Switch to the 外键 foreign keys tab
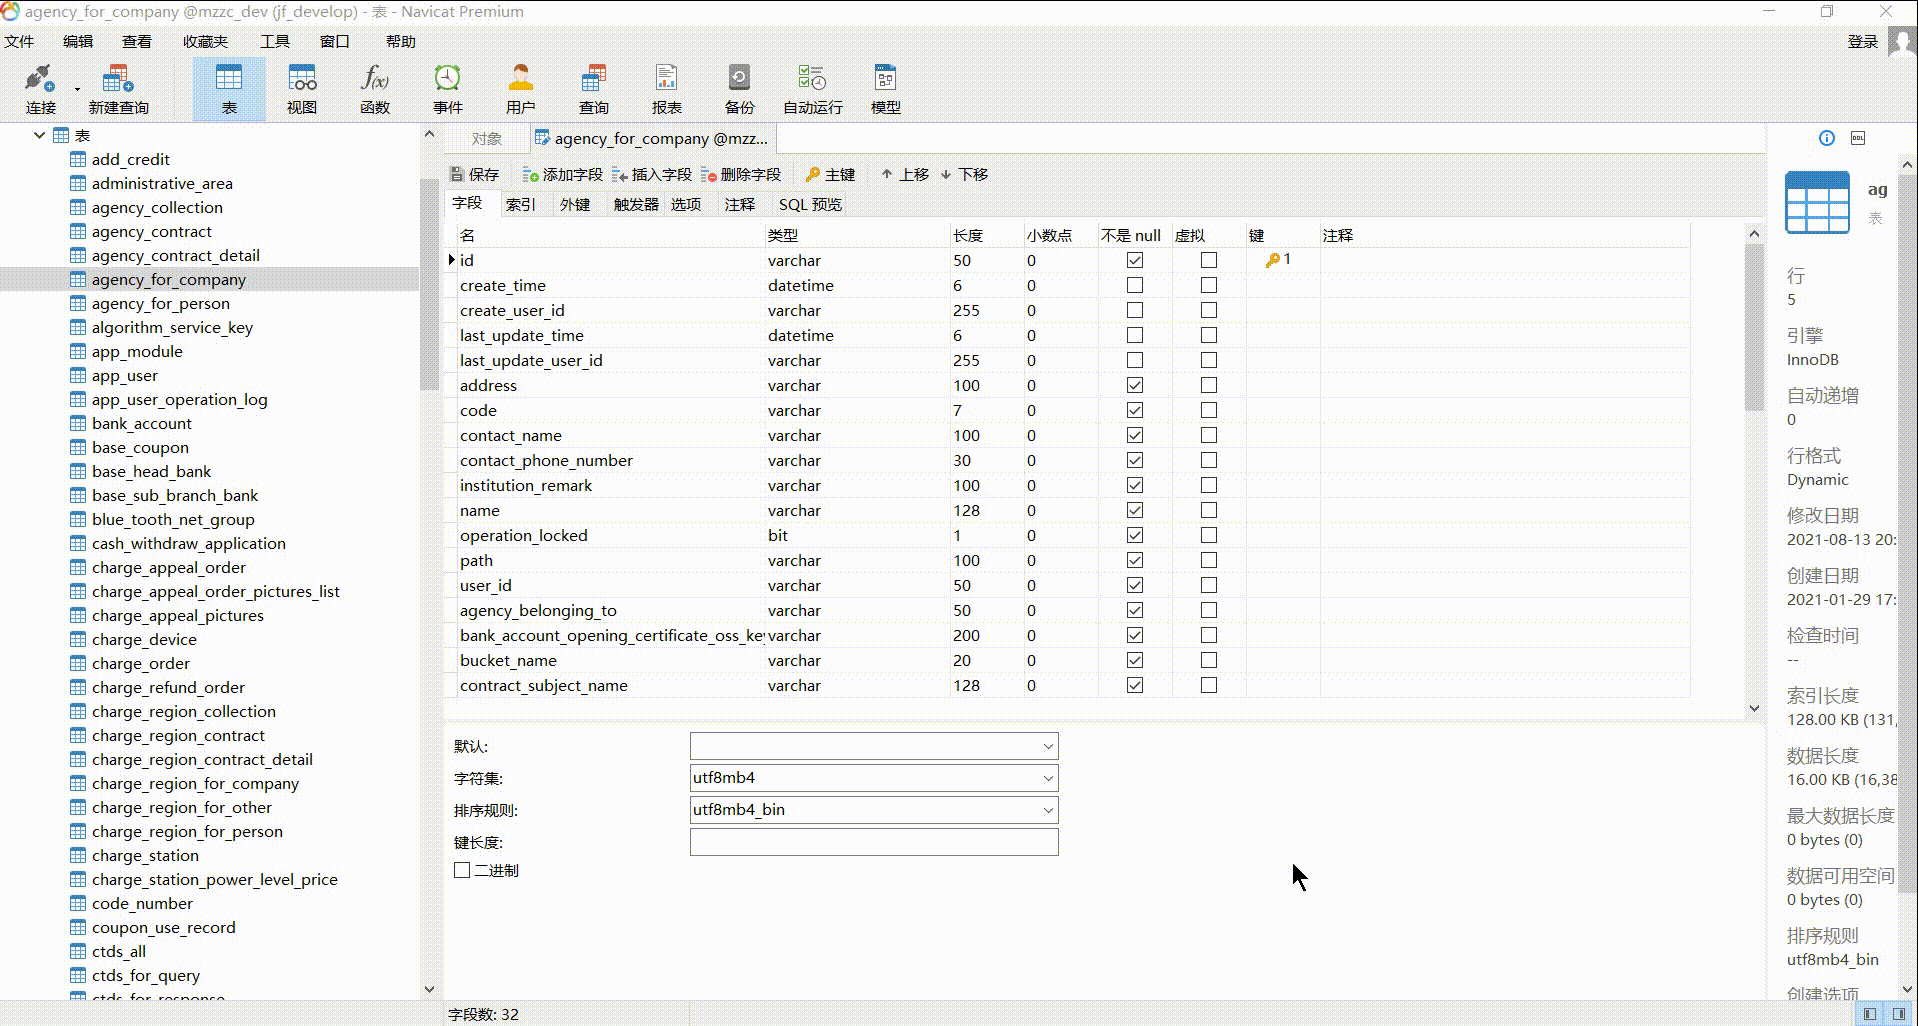The width and height of the screenshot is (1918, 1026). 574,204
